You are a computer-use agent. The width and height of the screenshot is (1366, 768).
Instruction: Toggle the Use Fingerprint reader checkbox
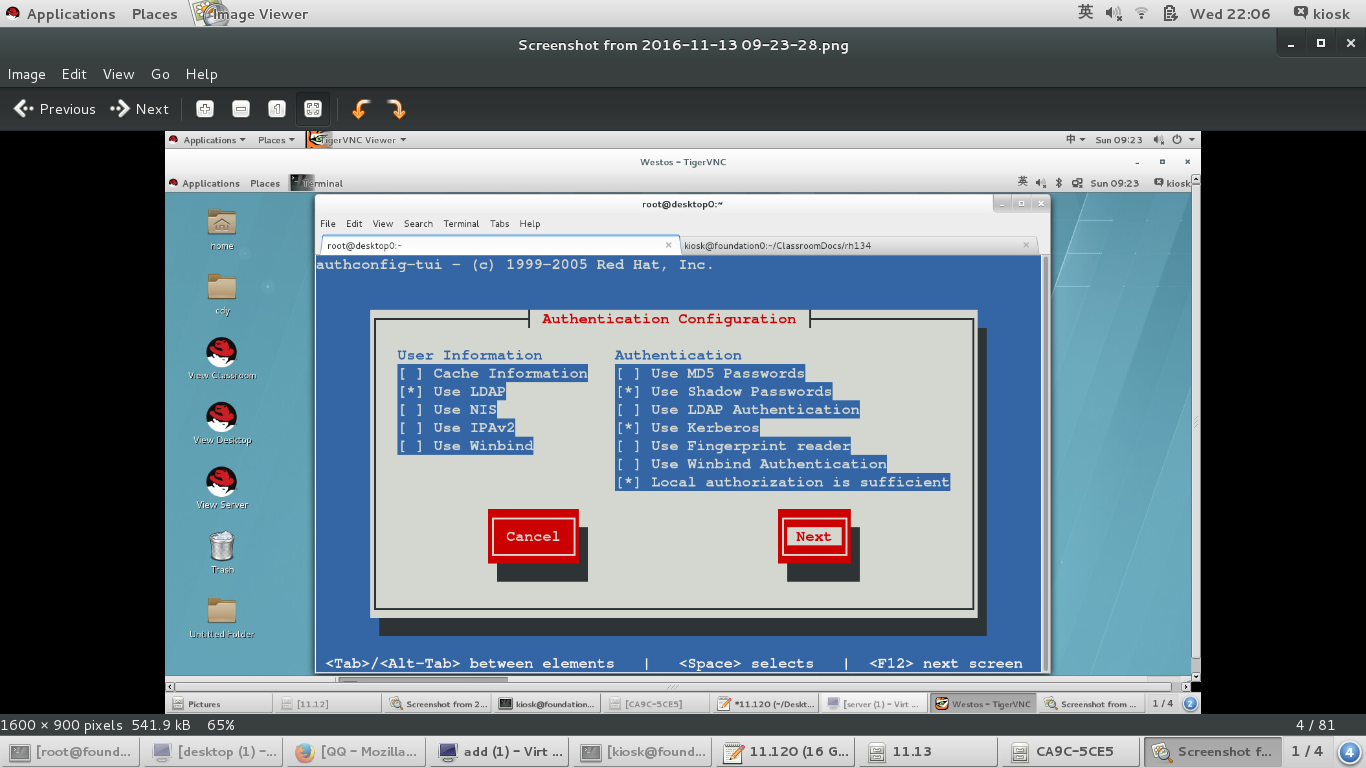pos(628,445)
